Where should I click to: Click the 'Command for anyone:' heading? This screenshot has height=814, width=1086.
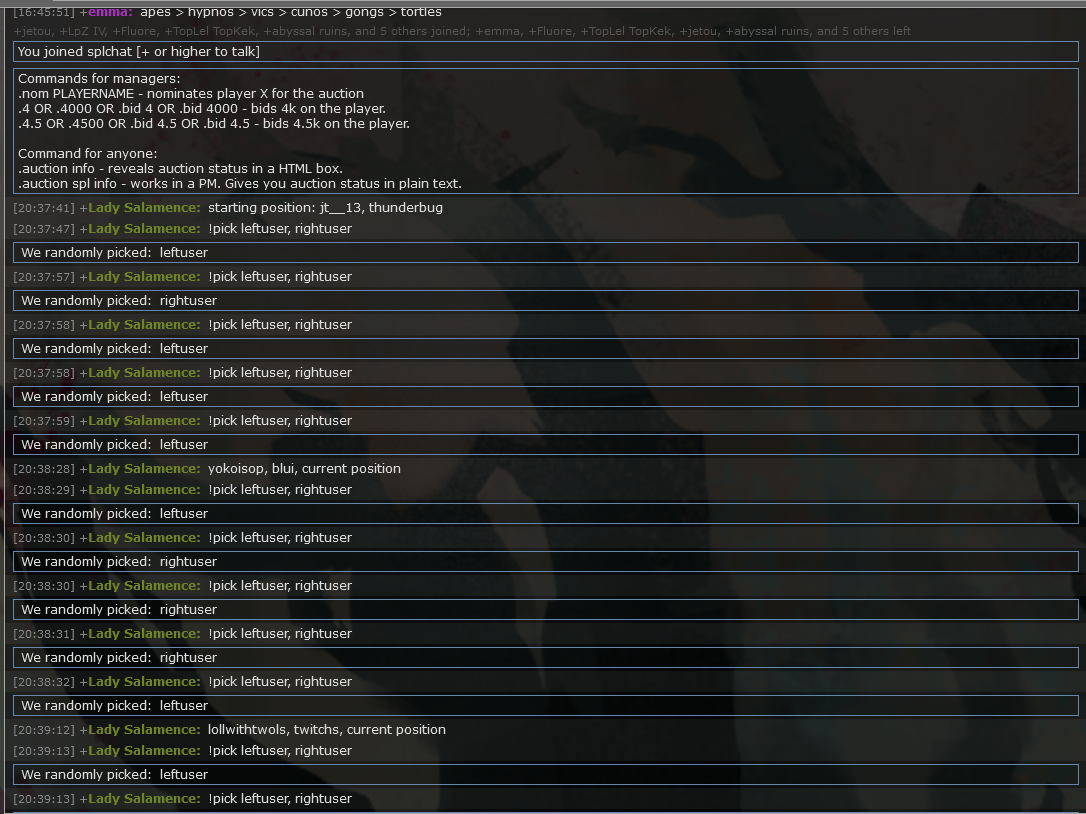coord(87,154)
